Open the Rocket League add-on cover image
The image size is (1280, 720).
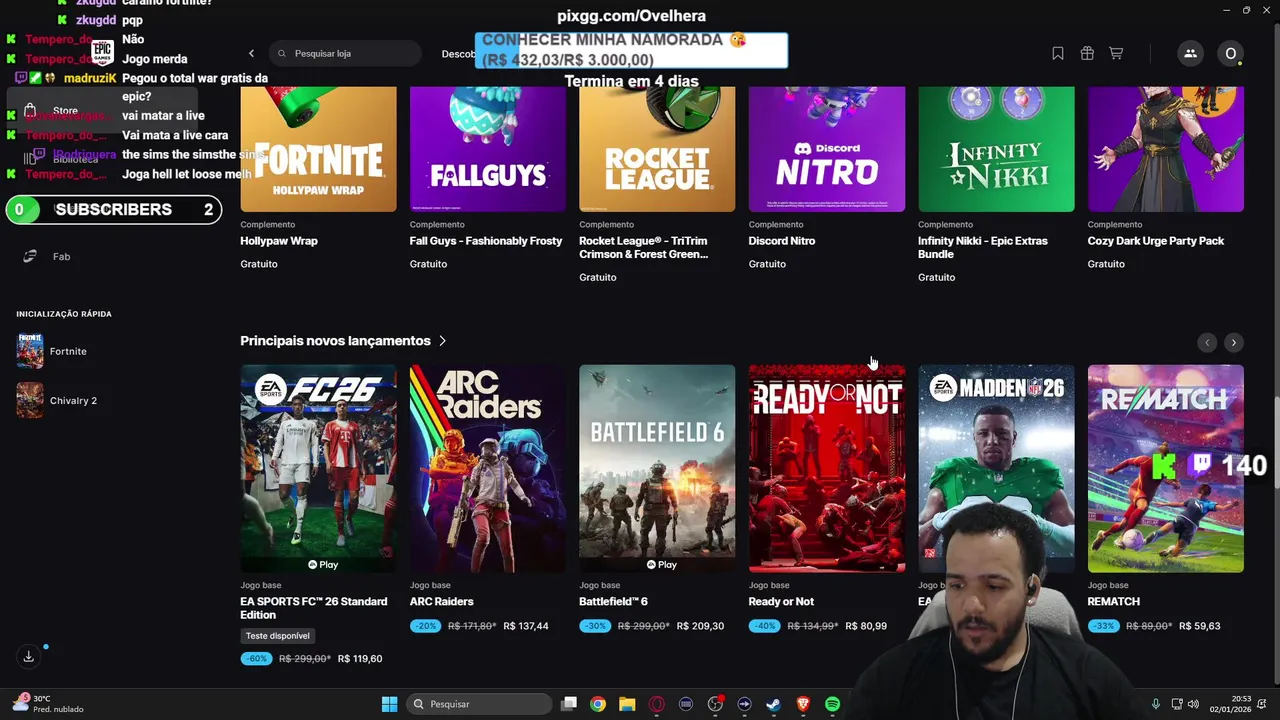point(657,149)
